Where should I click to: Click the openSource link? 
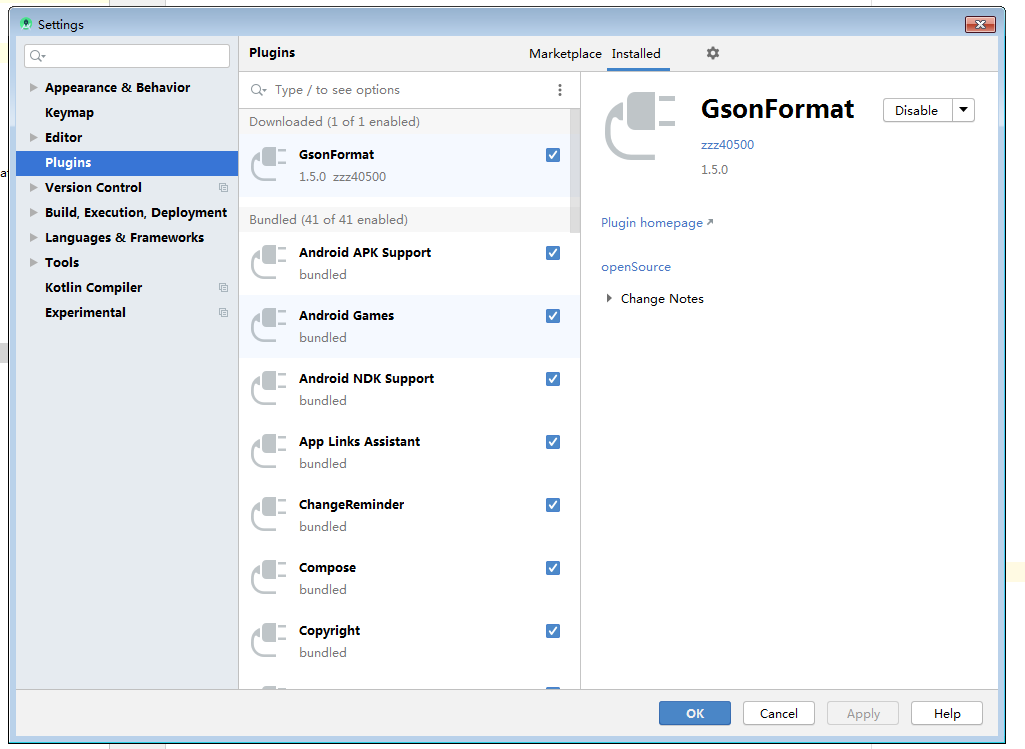point(636,267)
